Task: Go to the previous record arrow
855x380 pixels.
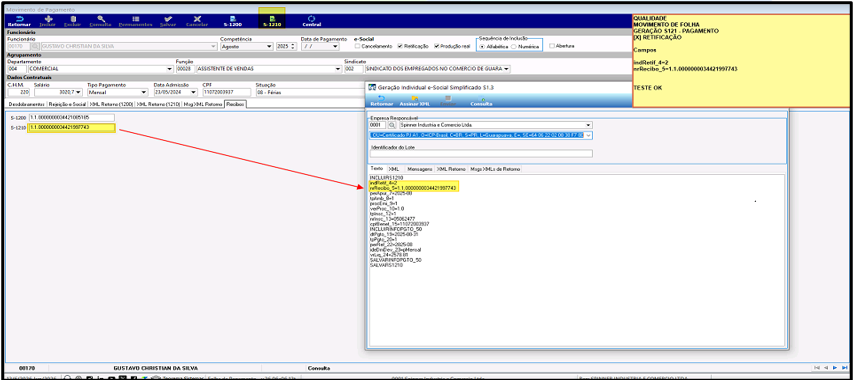Action: click(826, 368)
